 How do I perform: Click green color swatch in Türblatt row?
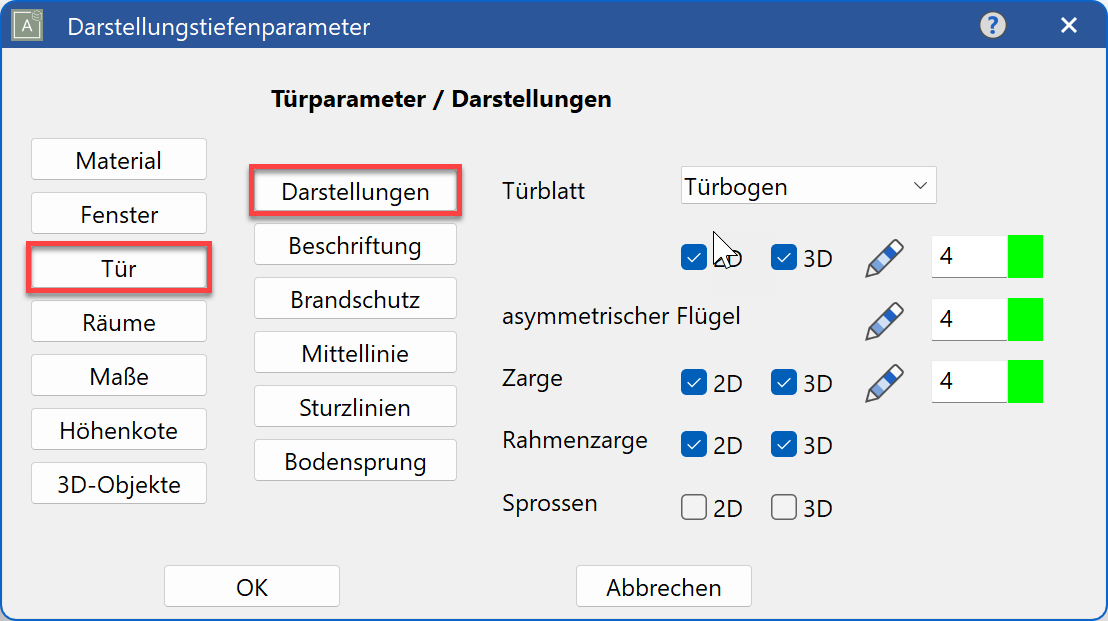pyautogui.click(x=1025, y=257)
